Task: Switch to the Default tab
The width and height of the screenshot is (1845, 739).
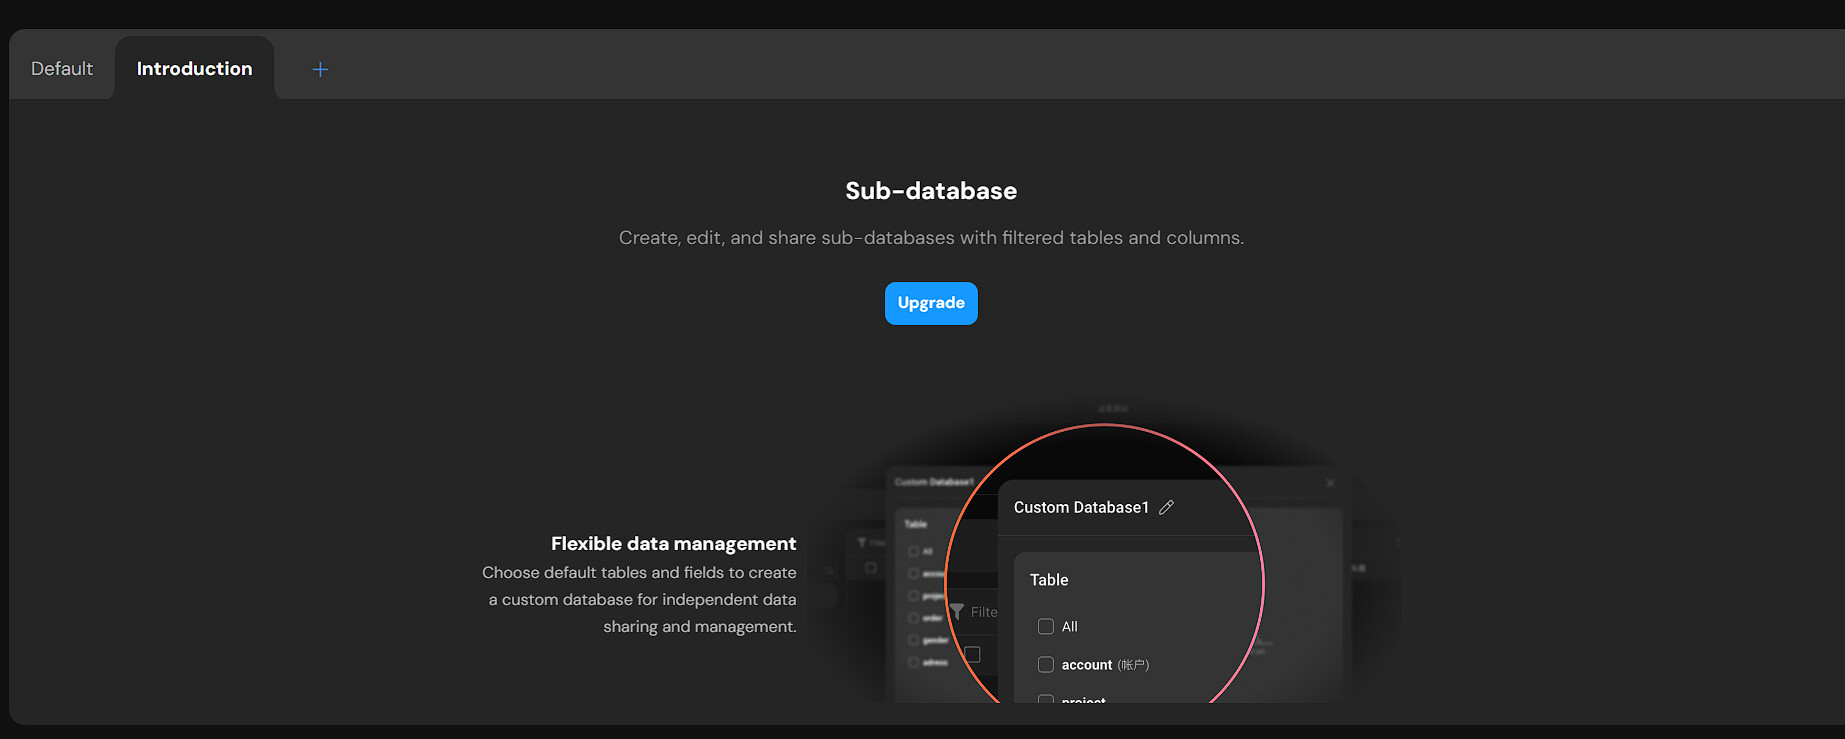Action: click(62, 69)
